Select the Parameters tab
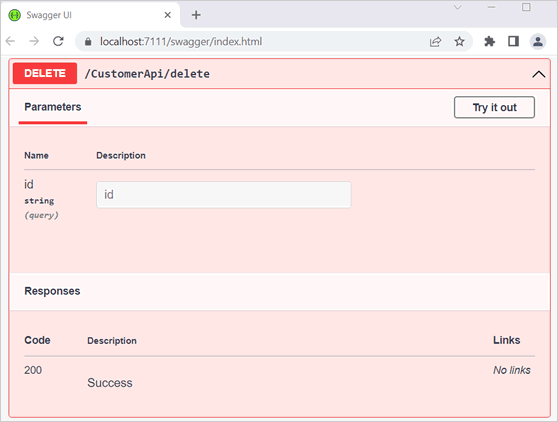The width and height of the screenshot is (558, 422). [x=53, y=107]
